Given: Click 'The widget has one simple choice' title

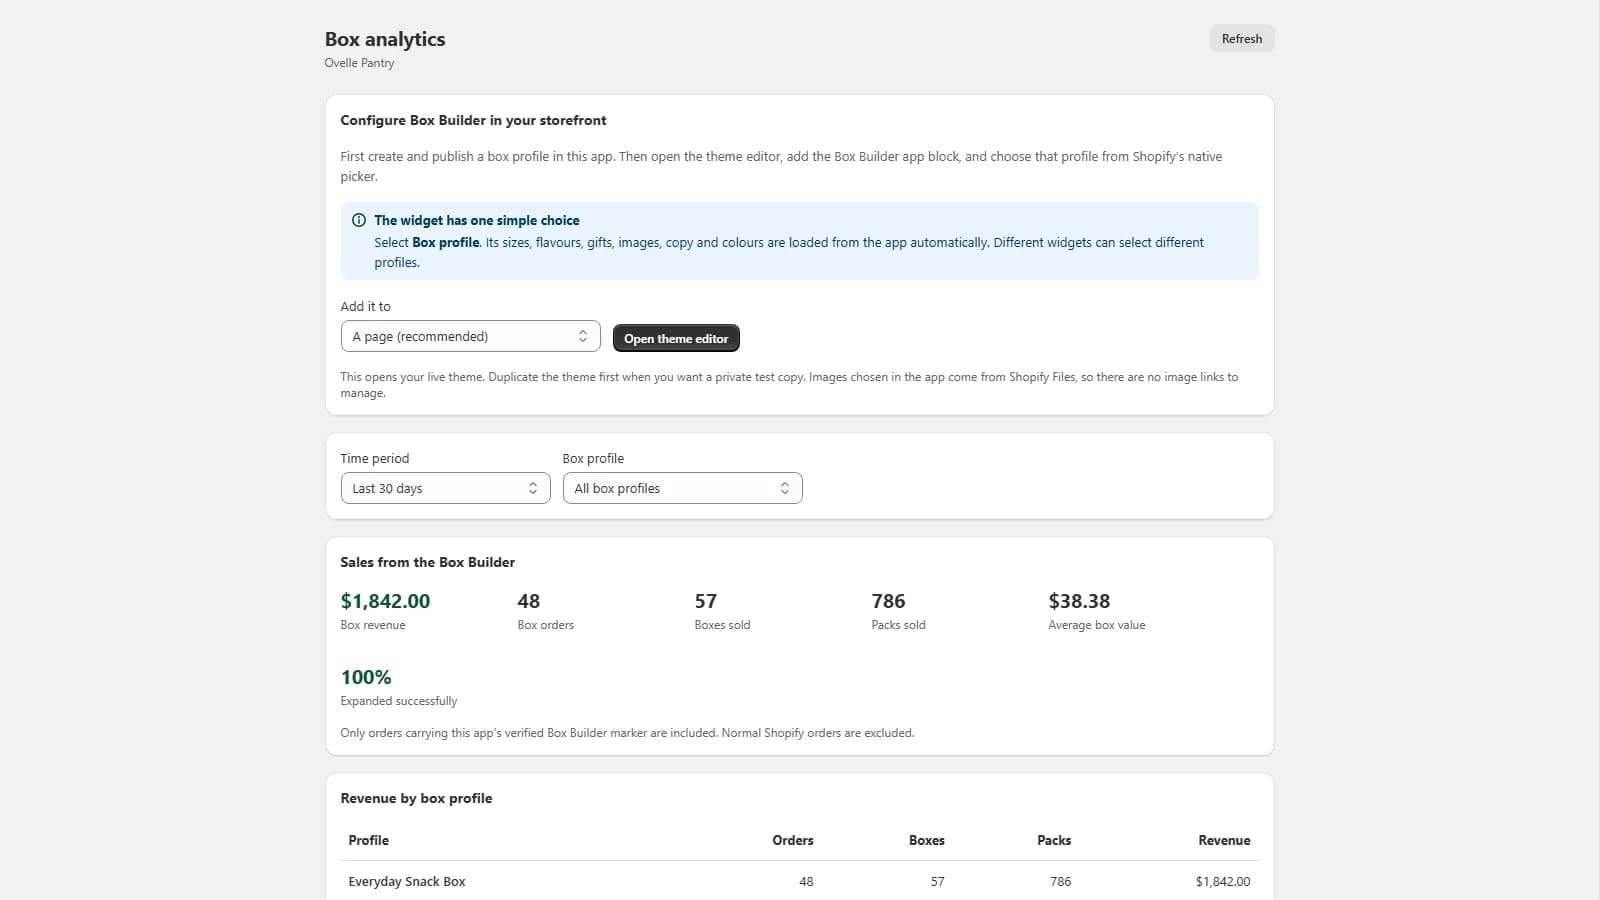Looking at the screenshot, I should pos(477,220).
